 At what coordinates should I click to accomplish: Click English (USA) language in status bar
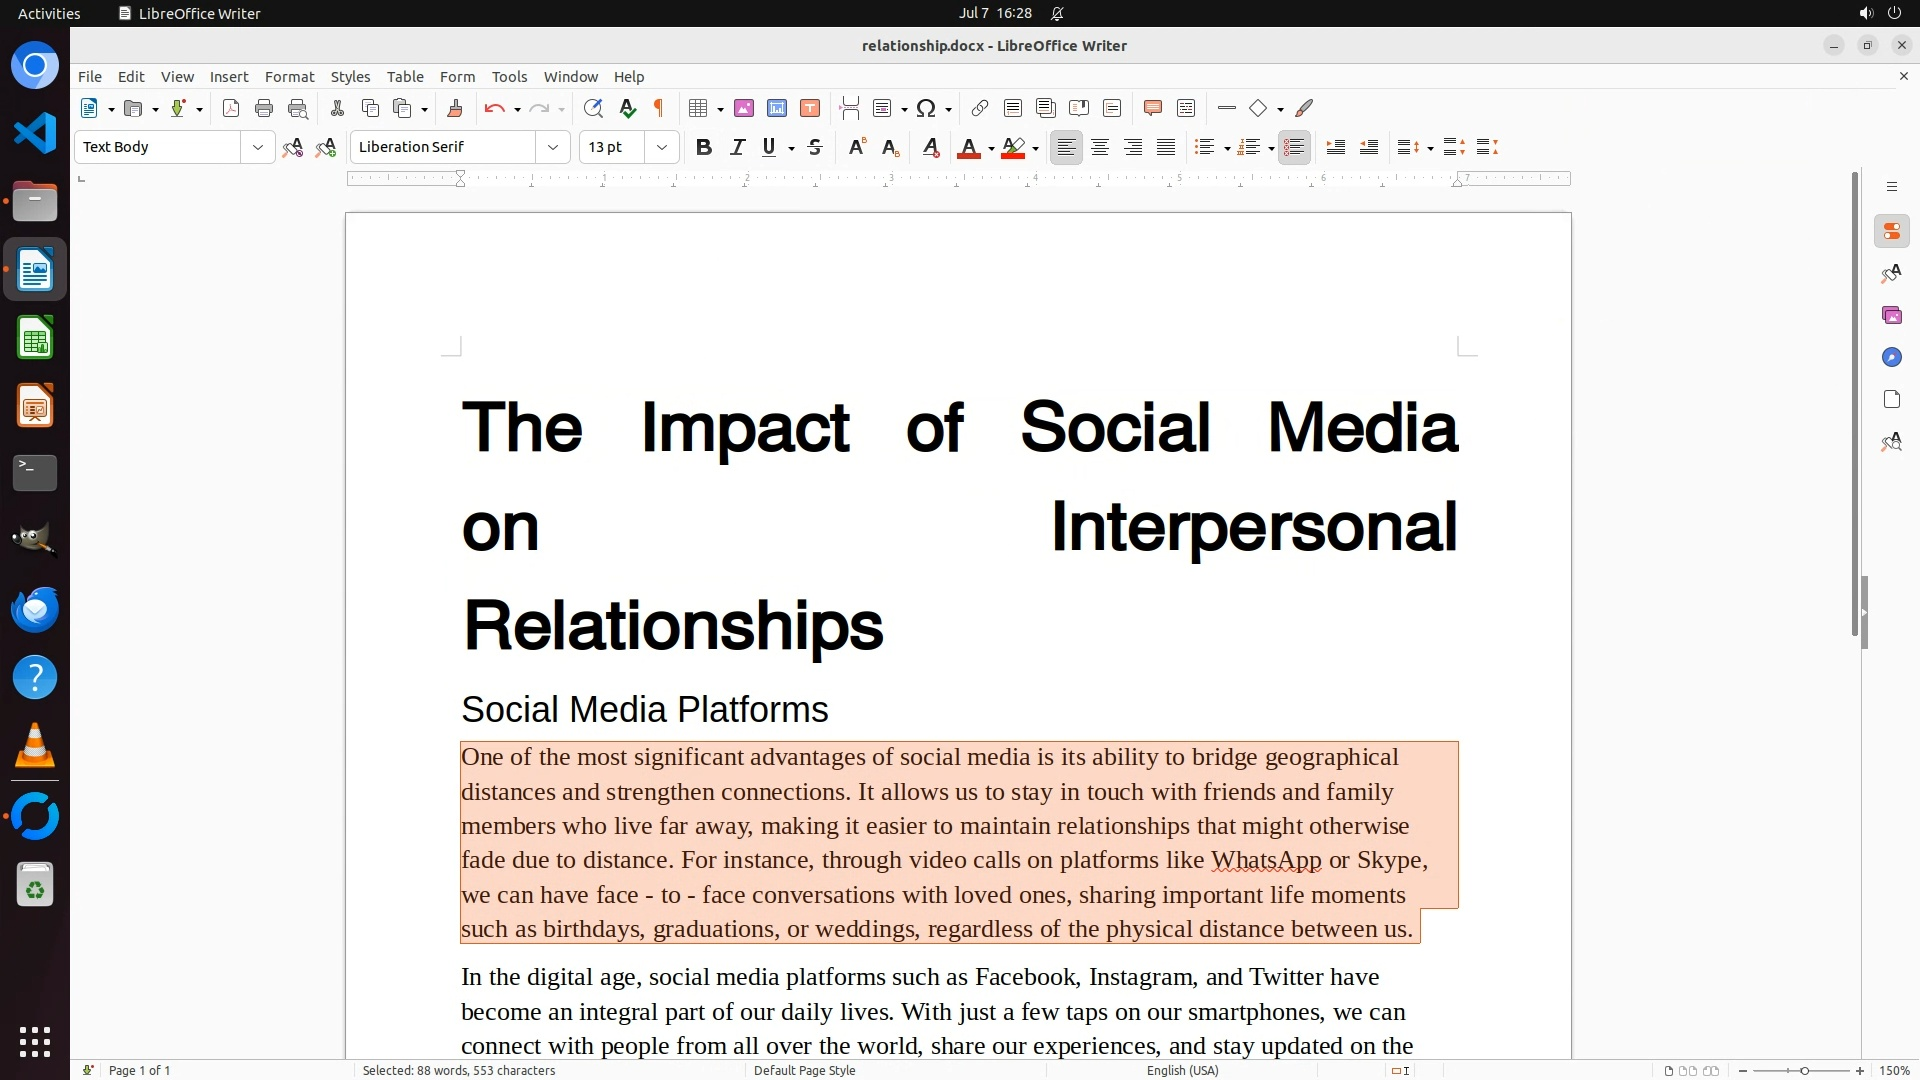point(1182,1070)
